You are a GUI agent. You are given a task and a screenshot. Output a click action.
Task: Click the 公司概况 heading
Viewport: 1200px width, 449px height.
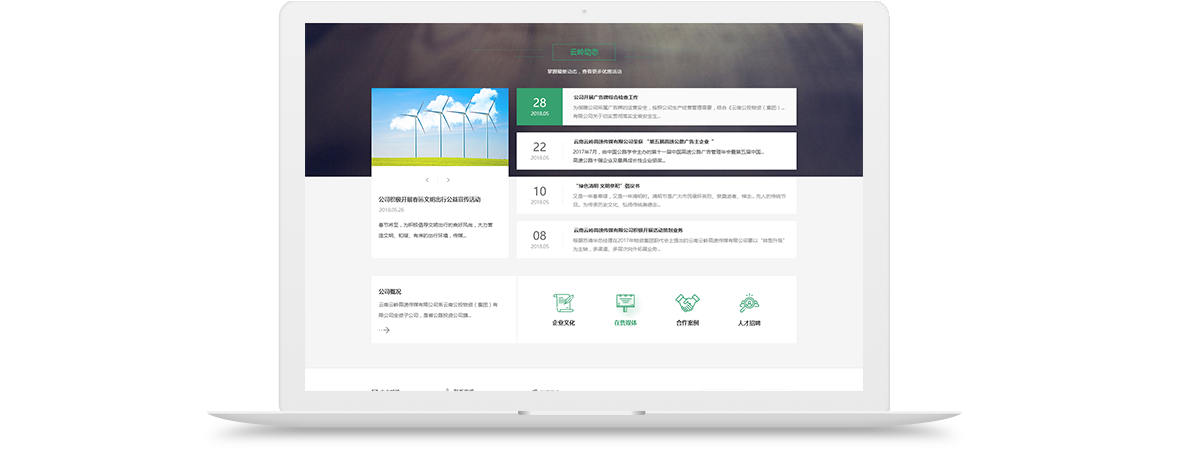(390, 292)
